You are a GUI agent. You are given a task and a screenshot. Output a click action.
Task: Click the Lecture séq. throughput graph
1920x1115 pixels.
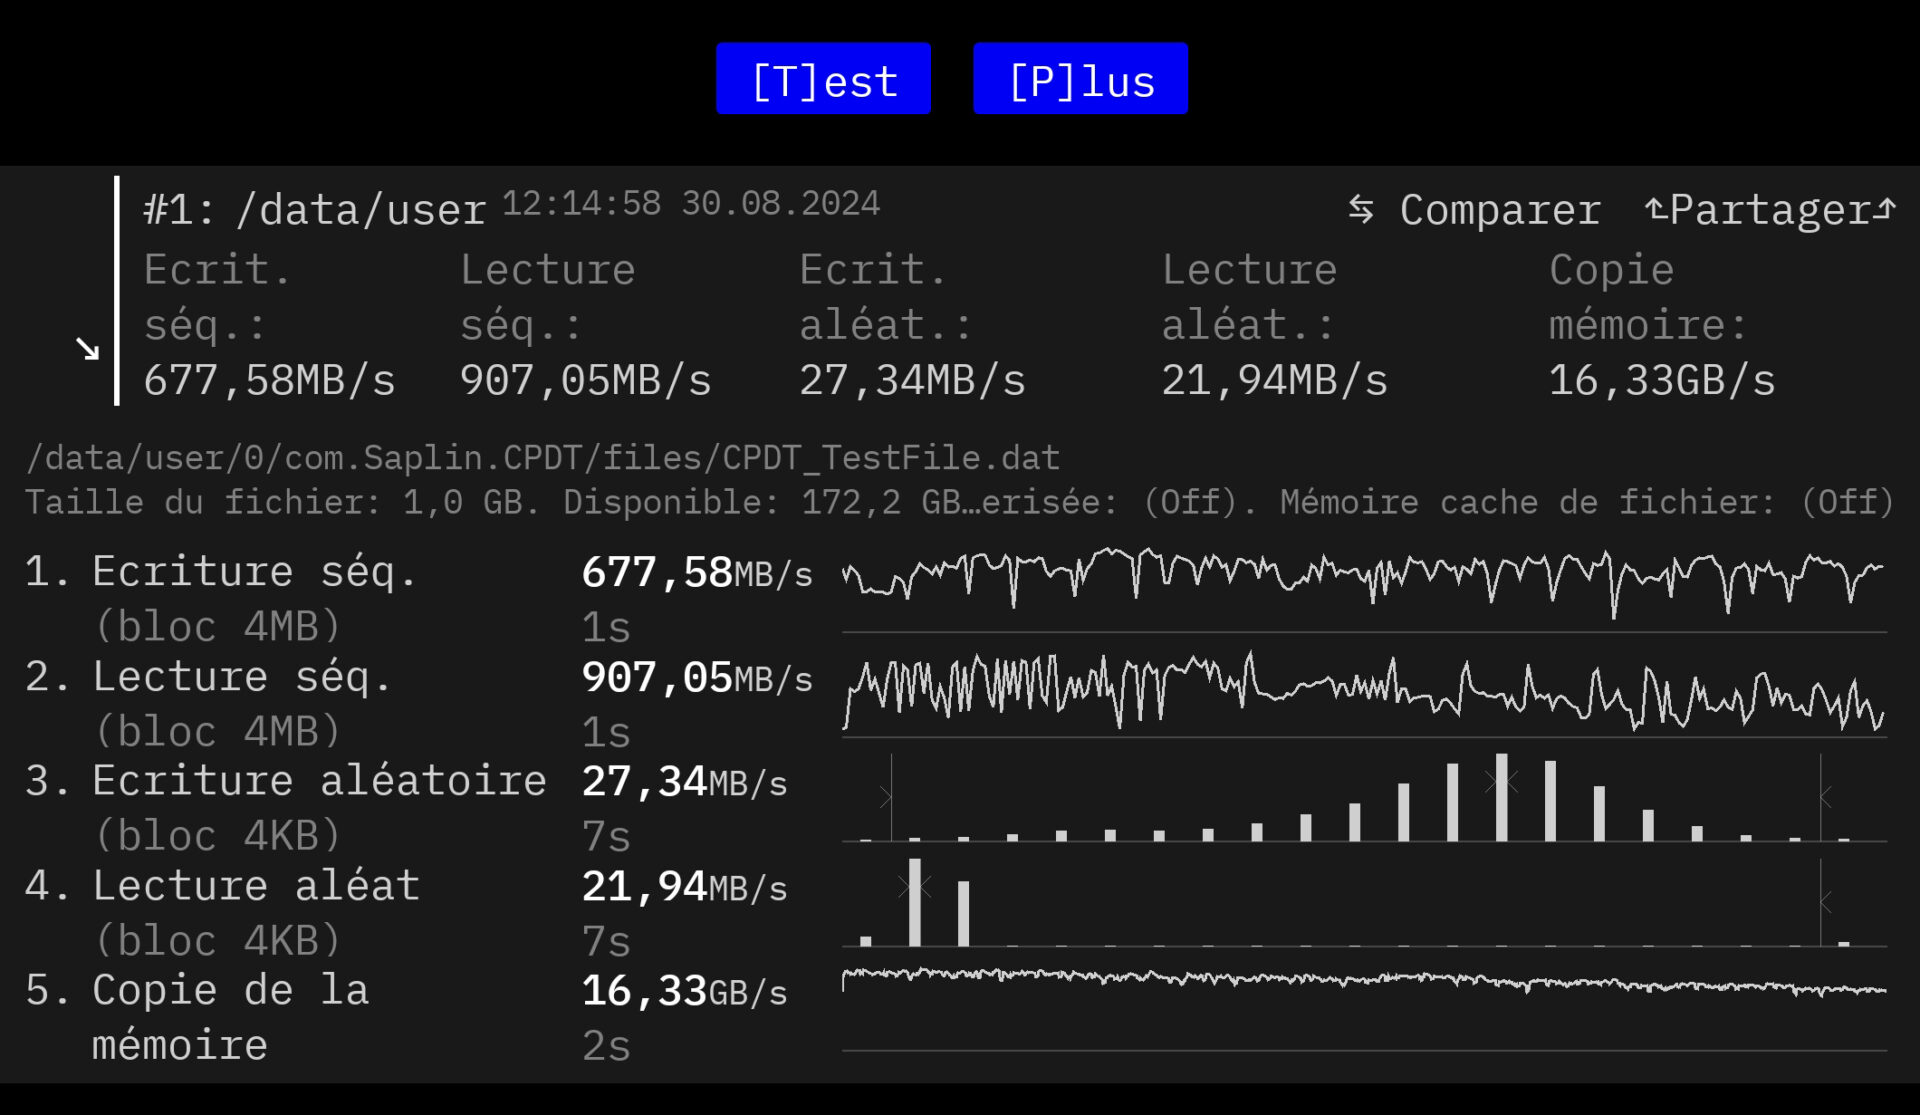[x=1363, y=692]
